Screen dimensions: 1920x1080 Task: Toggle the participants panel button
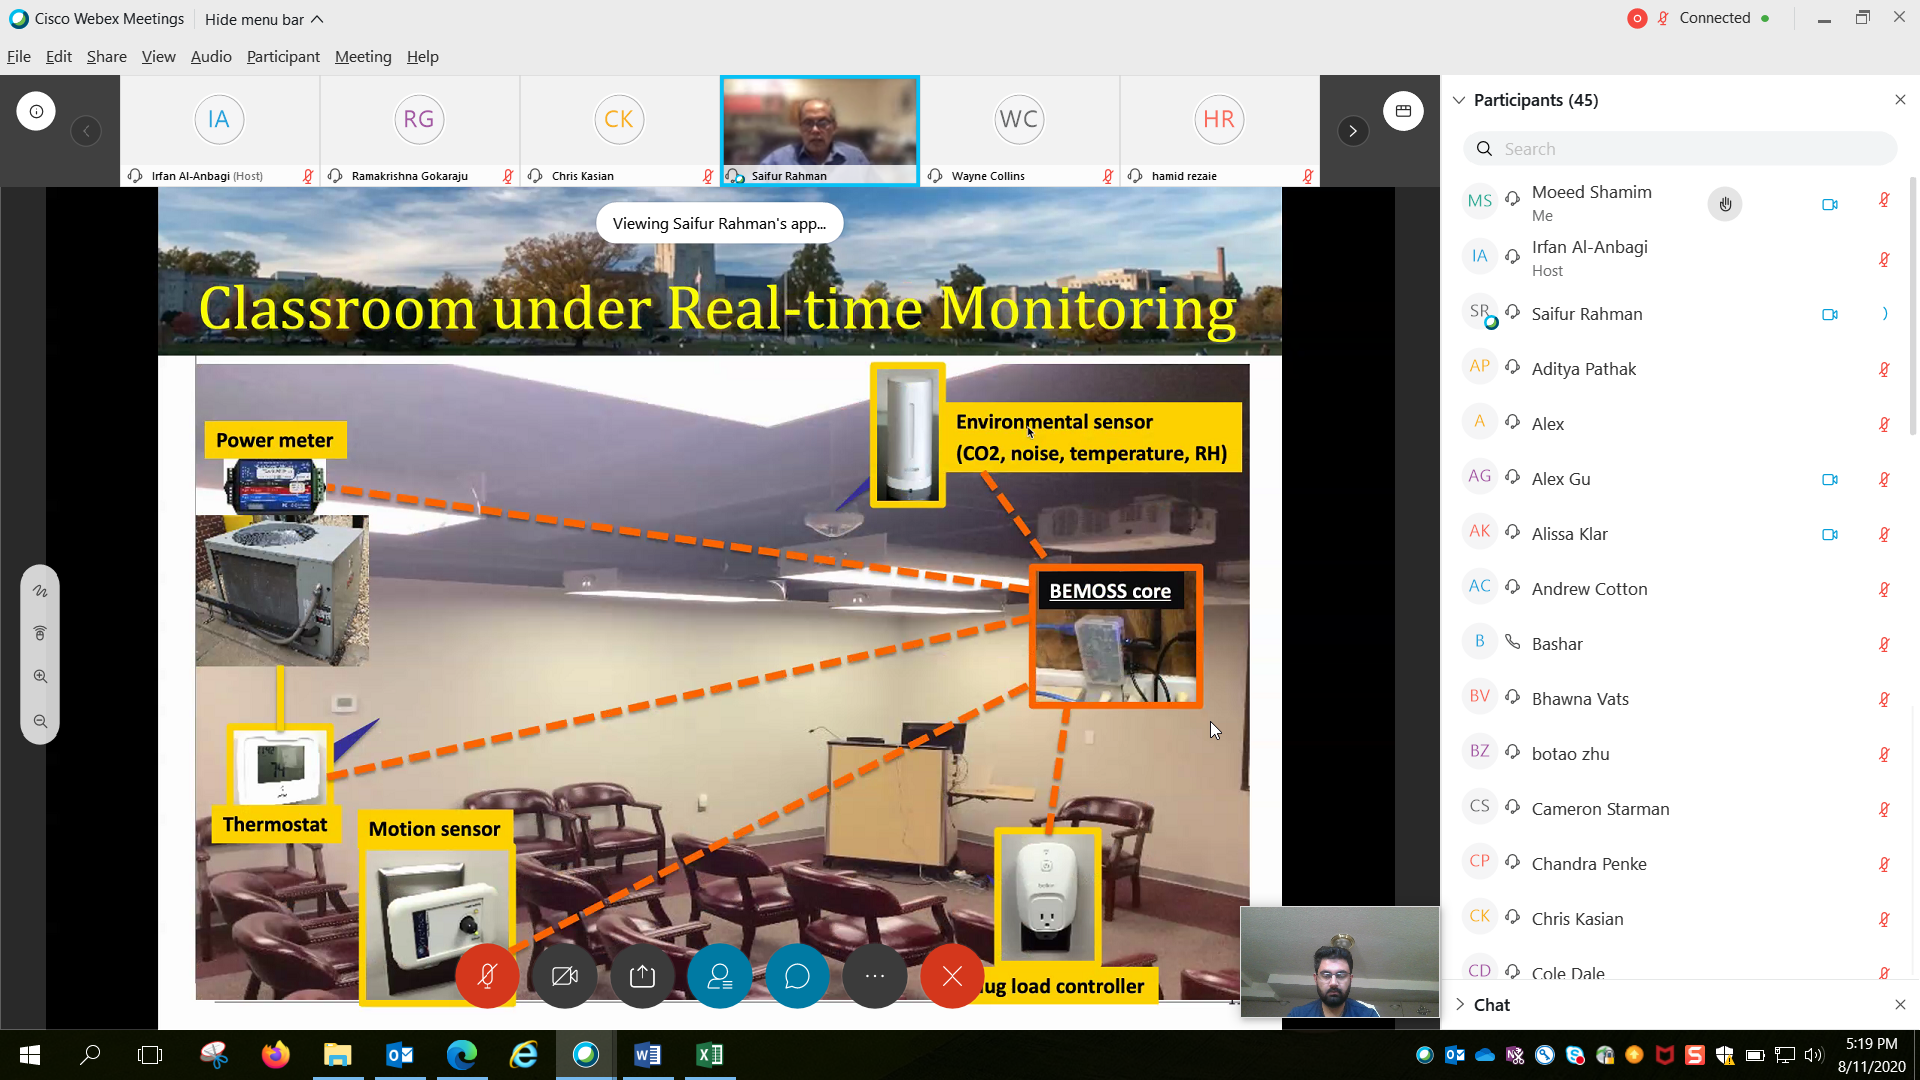point(719,976)
